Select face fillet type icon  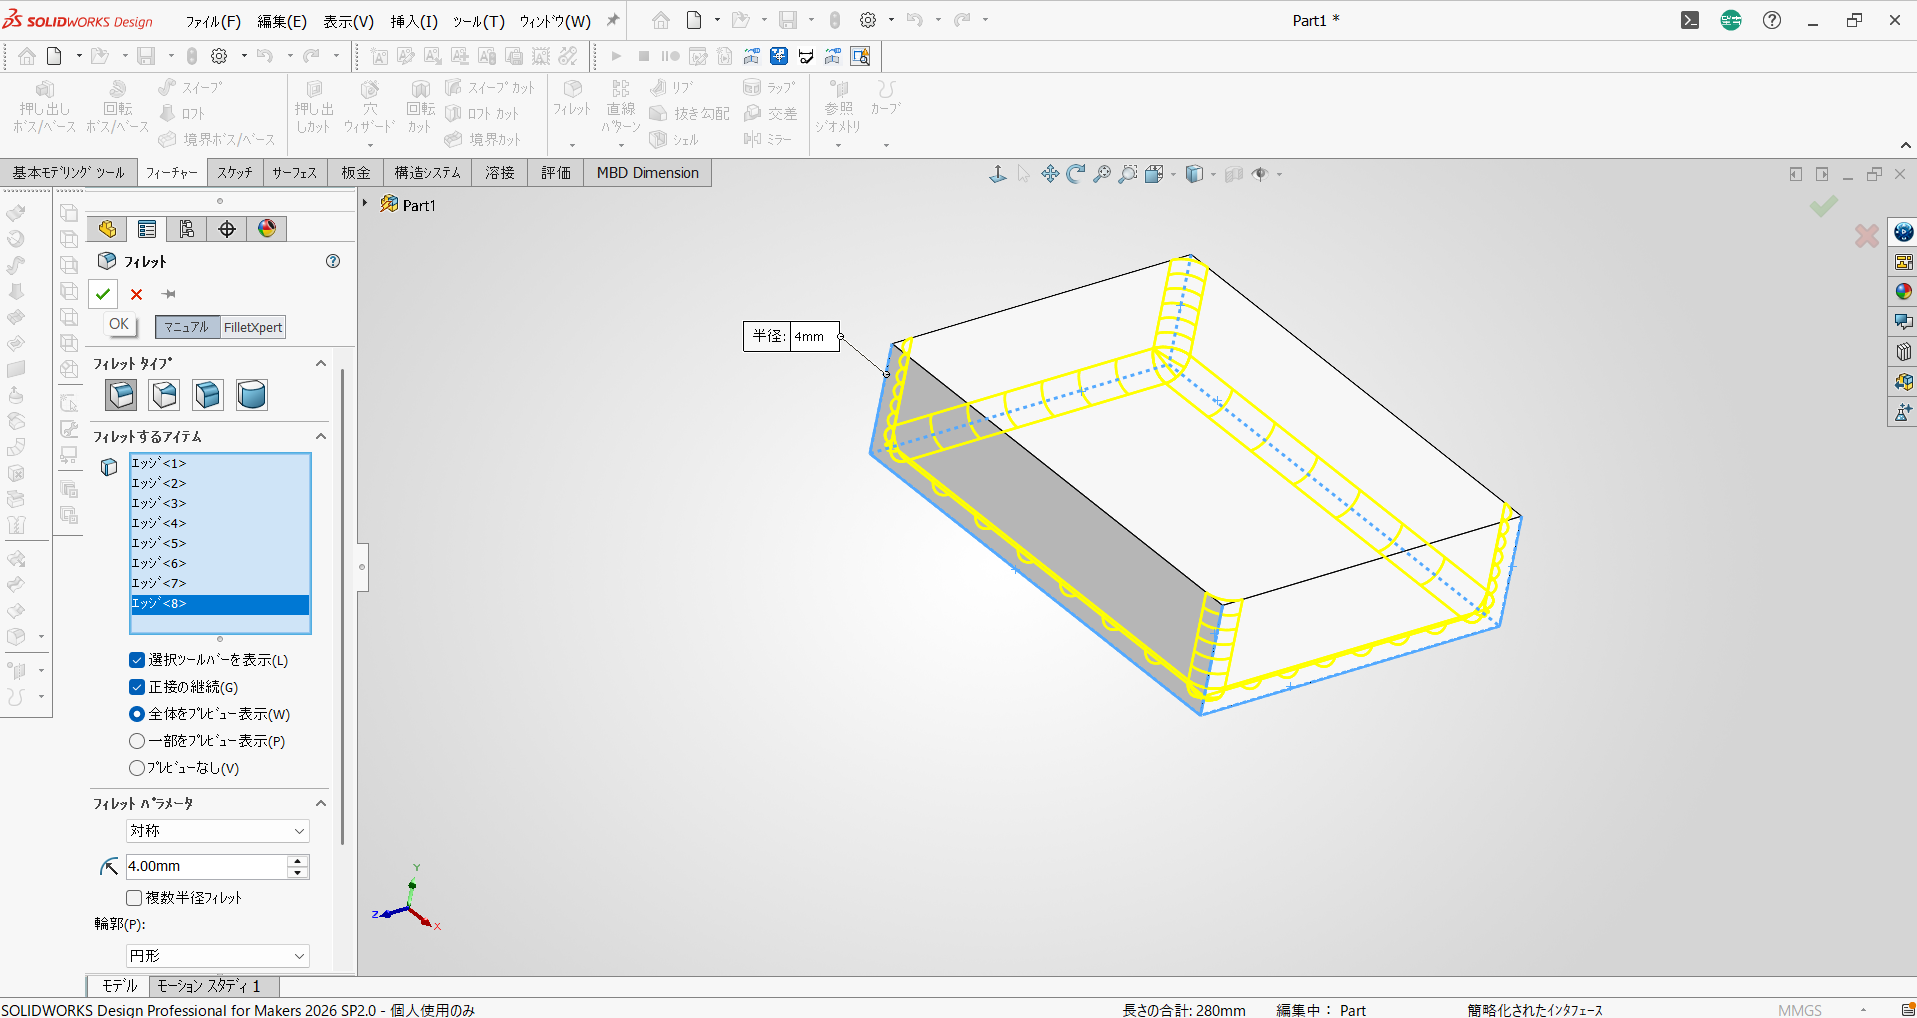(208, 395)
